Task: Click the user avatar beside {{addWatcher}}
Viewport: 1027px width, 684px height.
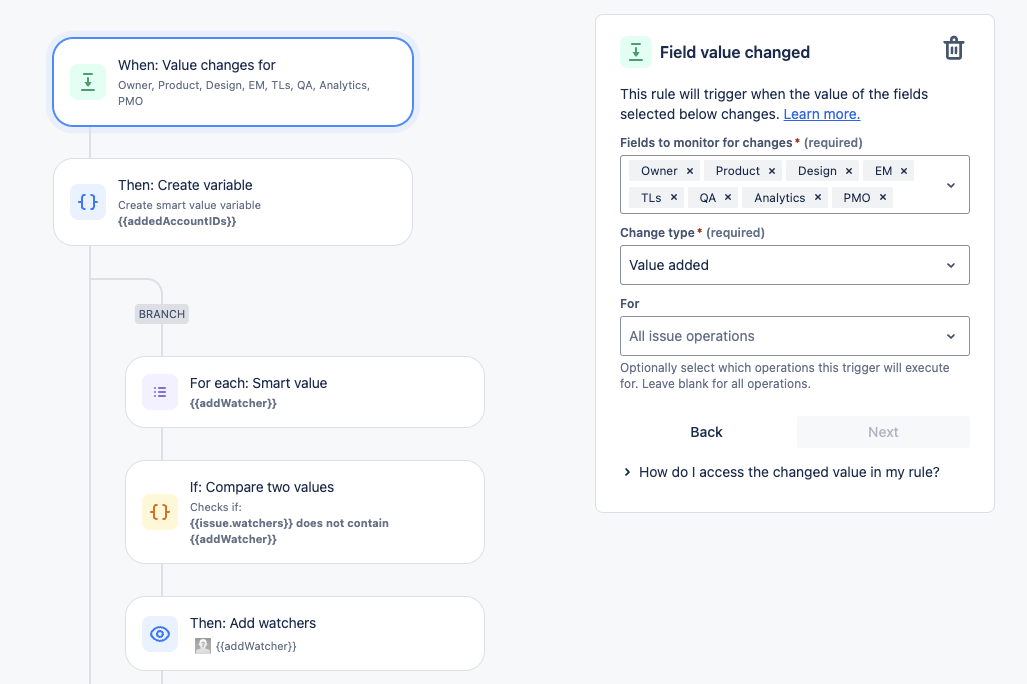Action: pyautogui.click(x=202, y=646)
